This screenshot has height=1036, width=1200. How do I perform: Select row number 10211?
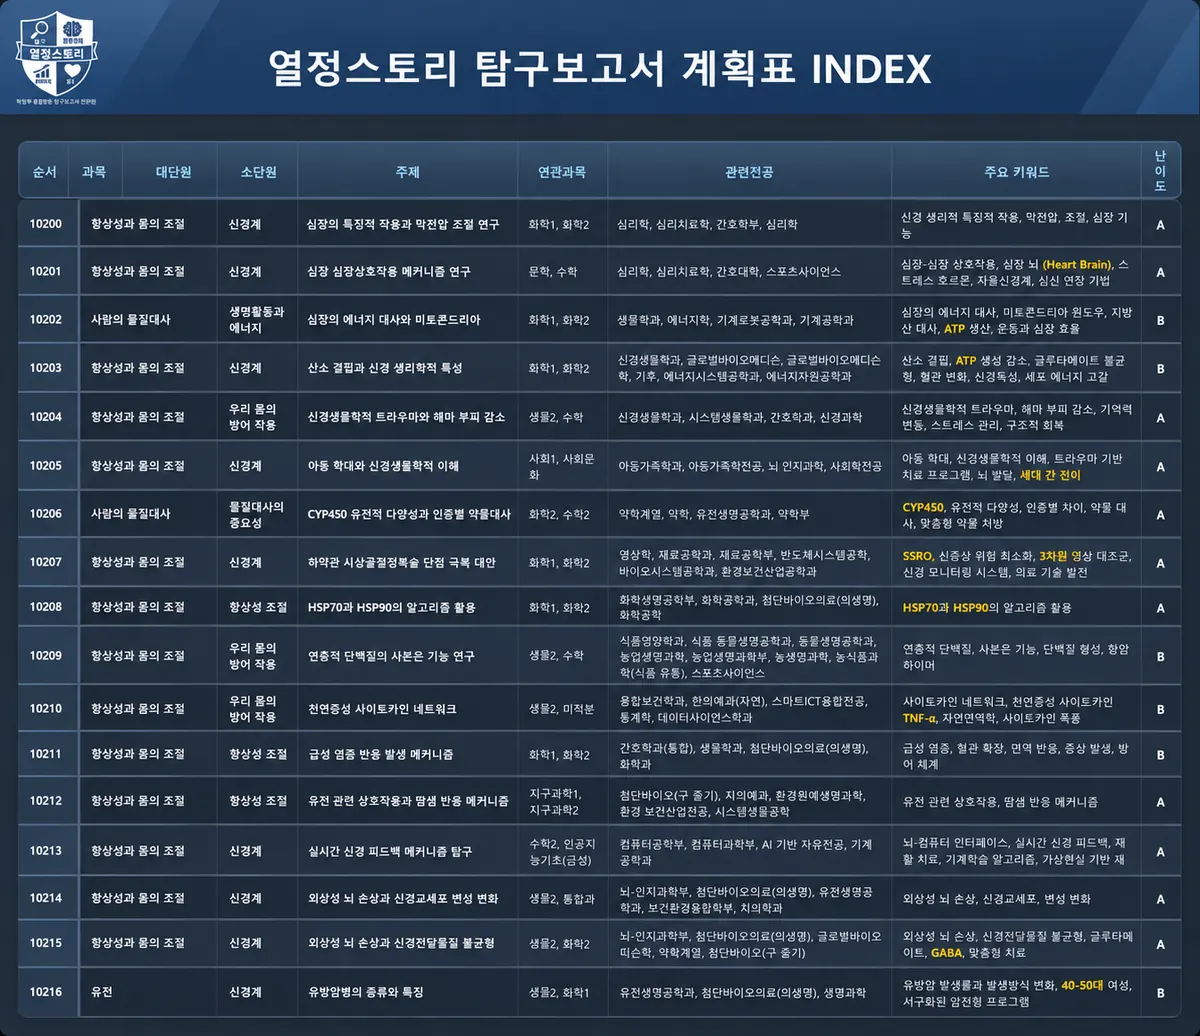[46, 754]
